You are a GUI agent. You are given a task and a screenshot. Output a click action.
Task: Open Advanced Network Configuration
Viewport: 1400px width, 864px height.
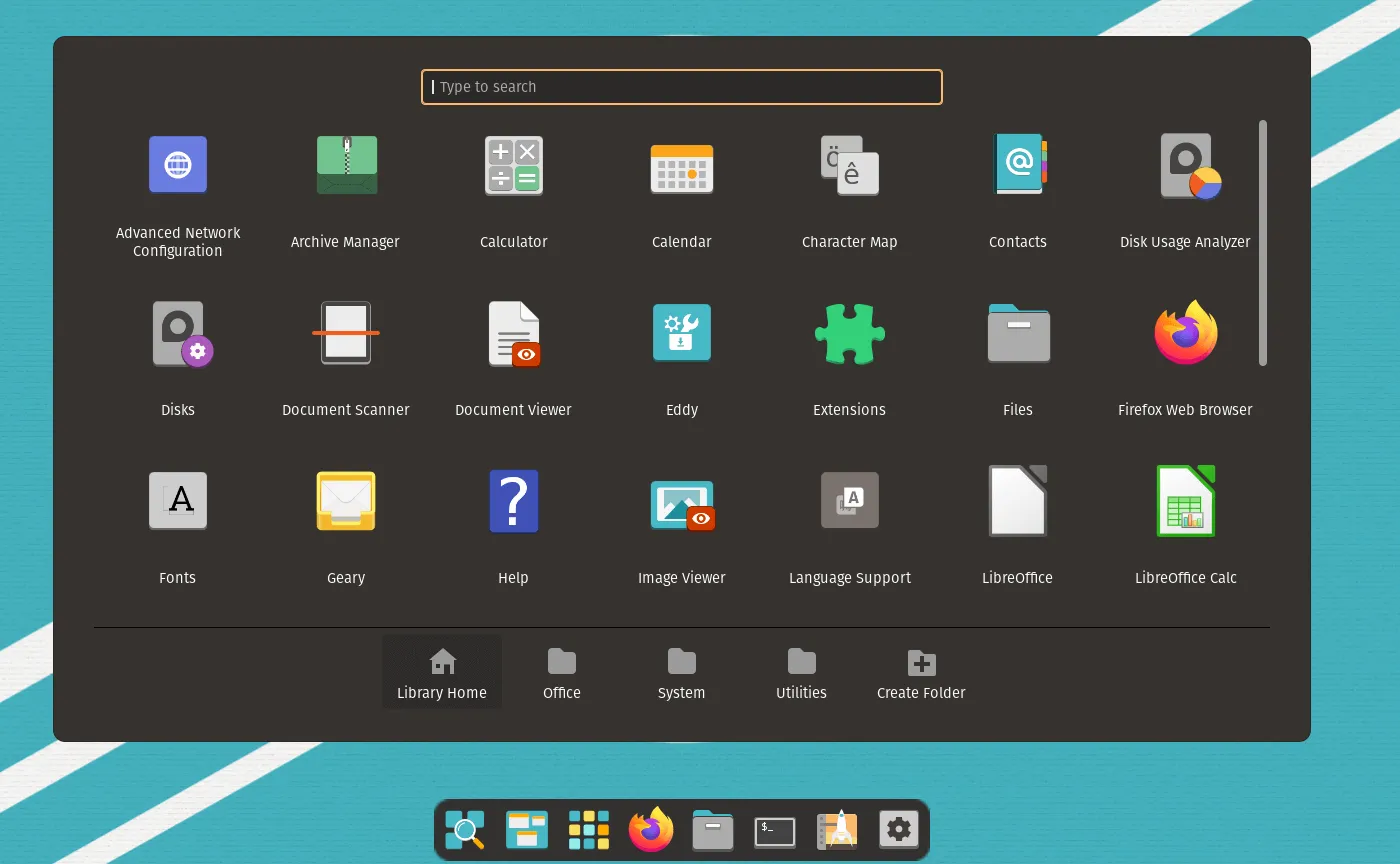point(178,166)
